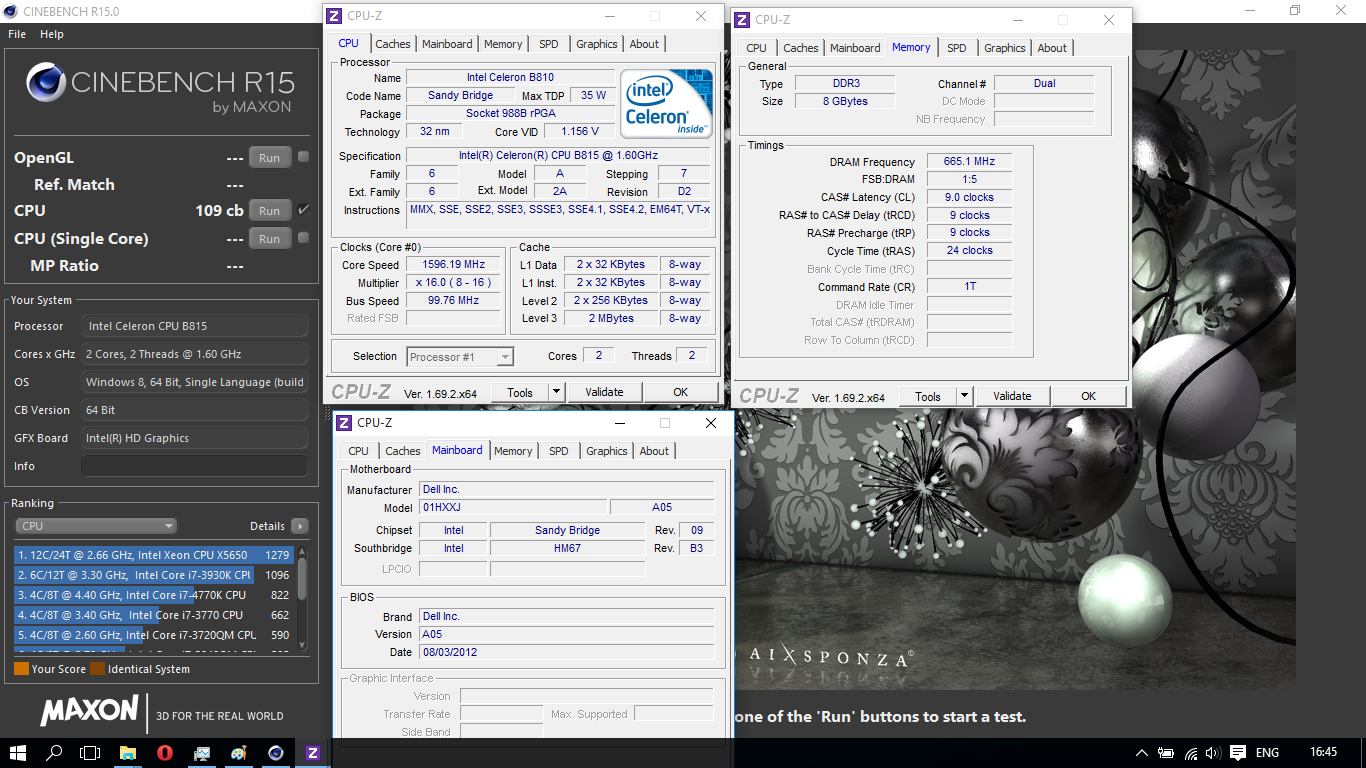Click the Intel Celeron inside logo
The width and height of the screenshot is (1366, 768).
coord(666,103)
